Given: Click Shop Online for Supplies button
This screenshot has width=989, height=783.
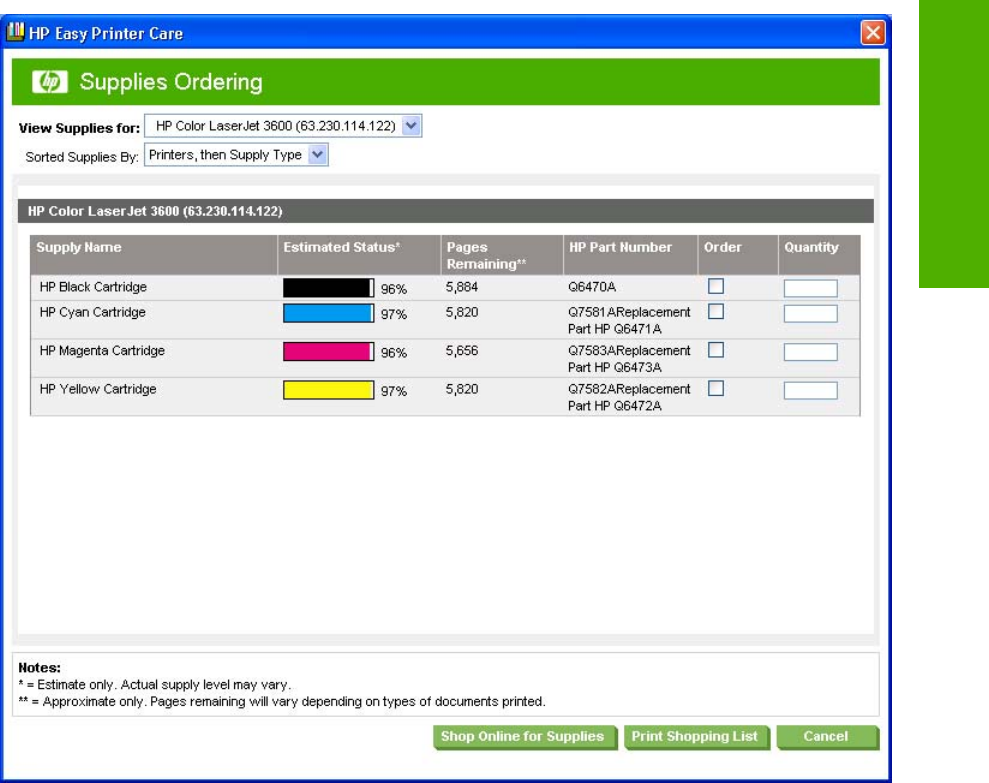Looking at the screenshot, I should point(525,737).
